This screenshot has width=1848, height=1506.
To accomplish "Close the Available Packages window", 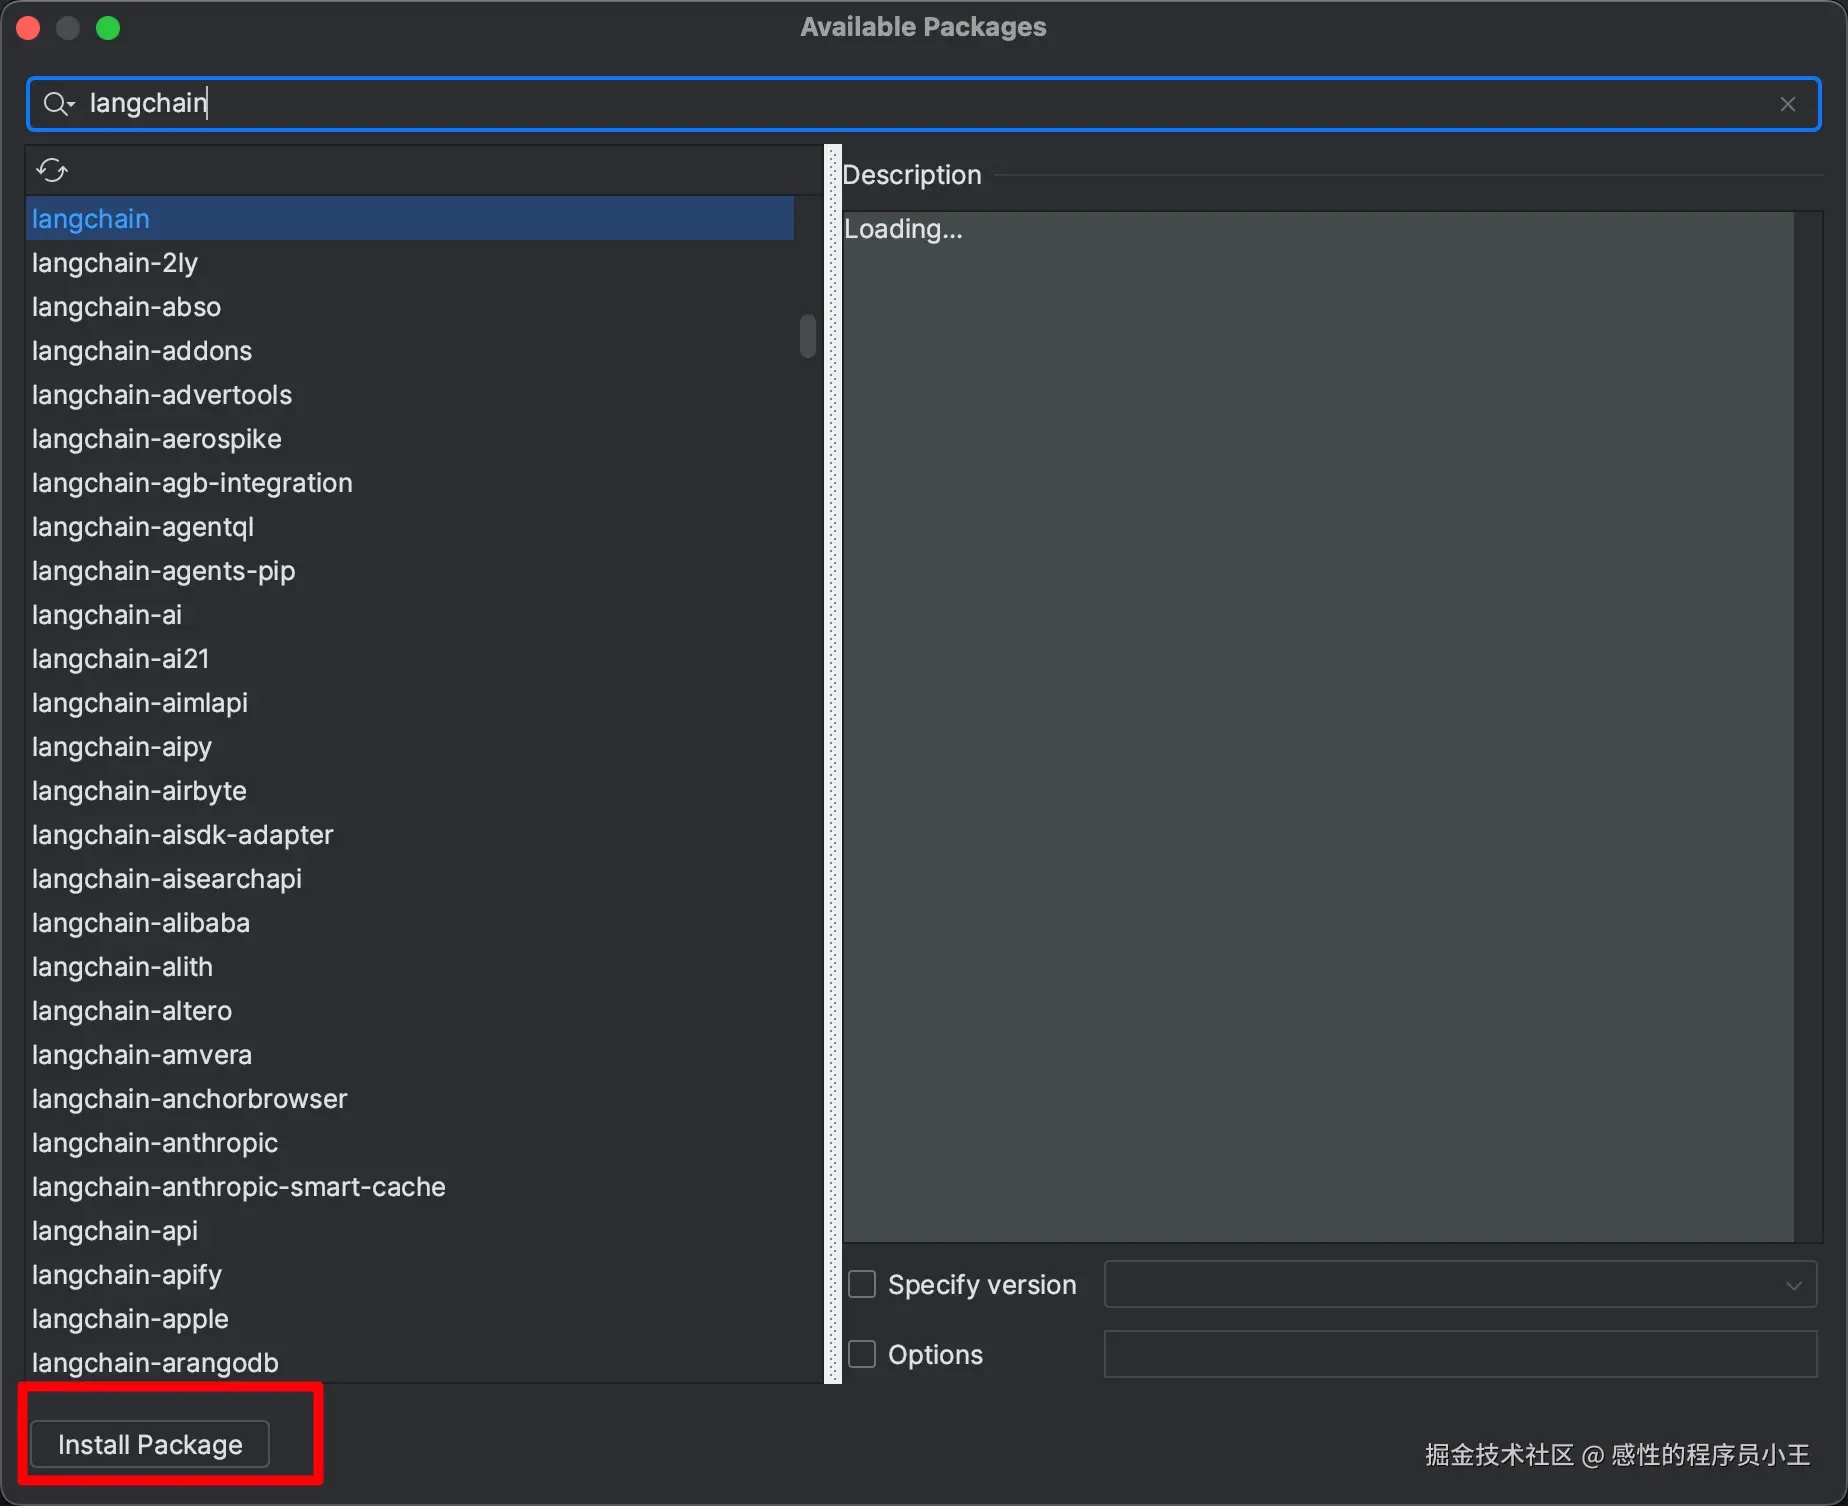I will point(28,28).
